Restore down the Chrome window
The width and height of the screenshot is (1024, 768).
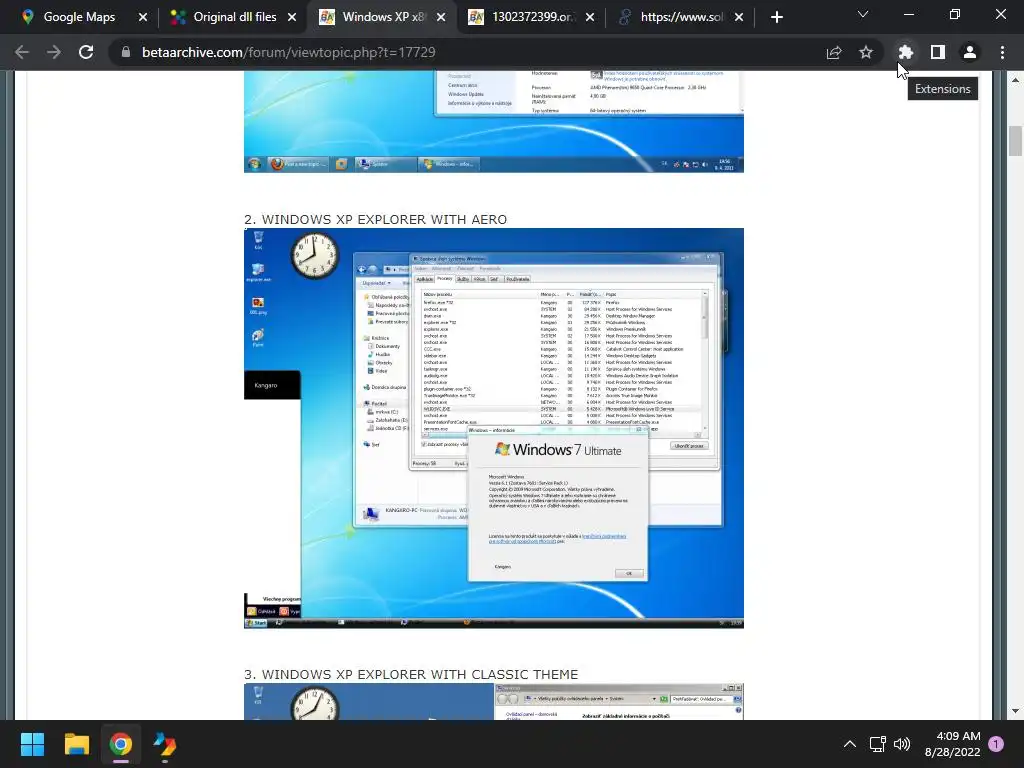955,14
